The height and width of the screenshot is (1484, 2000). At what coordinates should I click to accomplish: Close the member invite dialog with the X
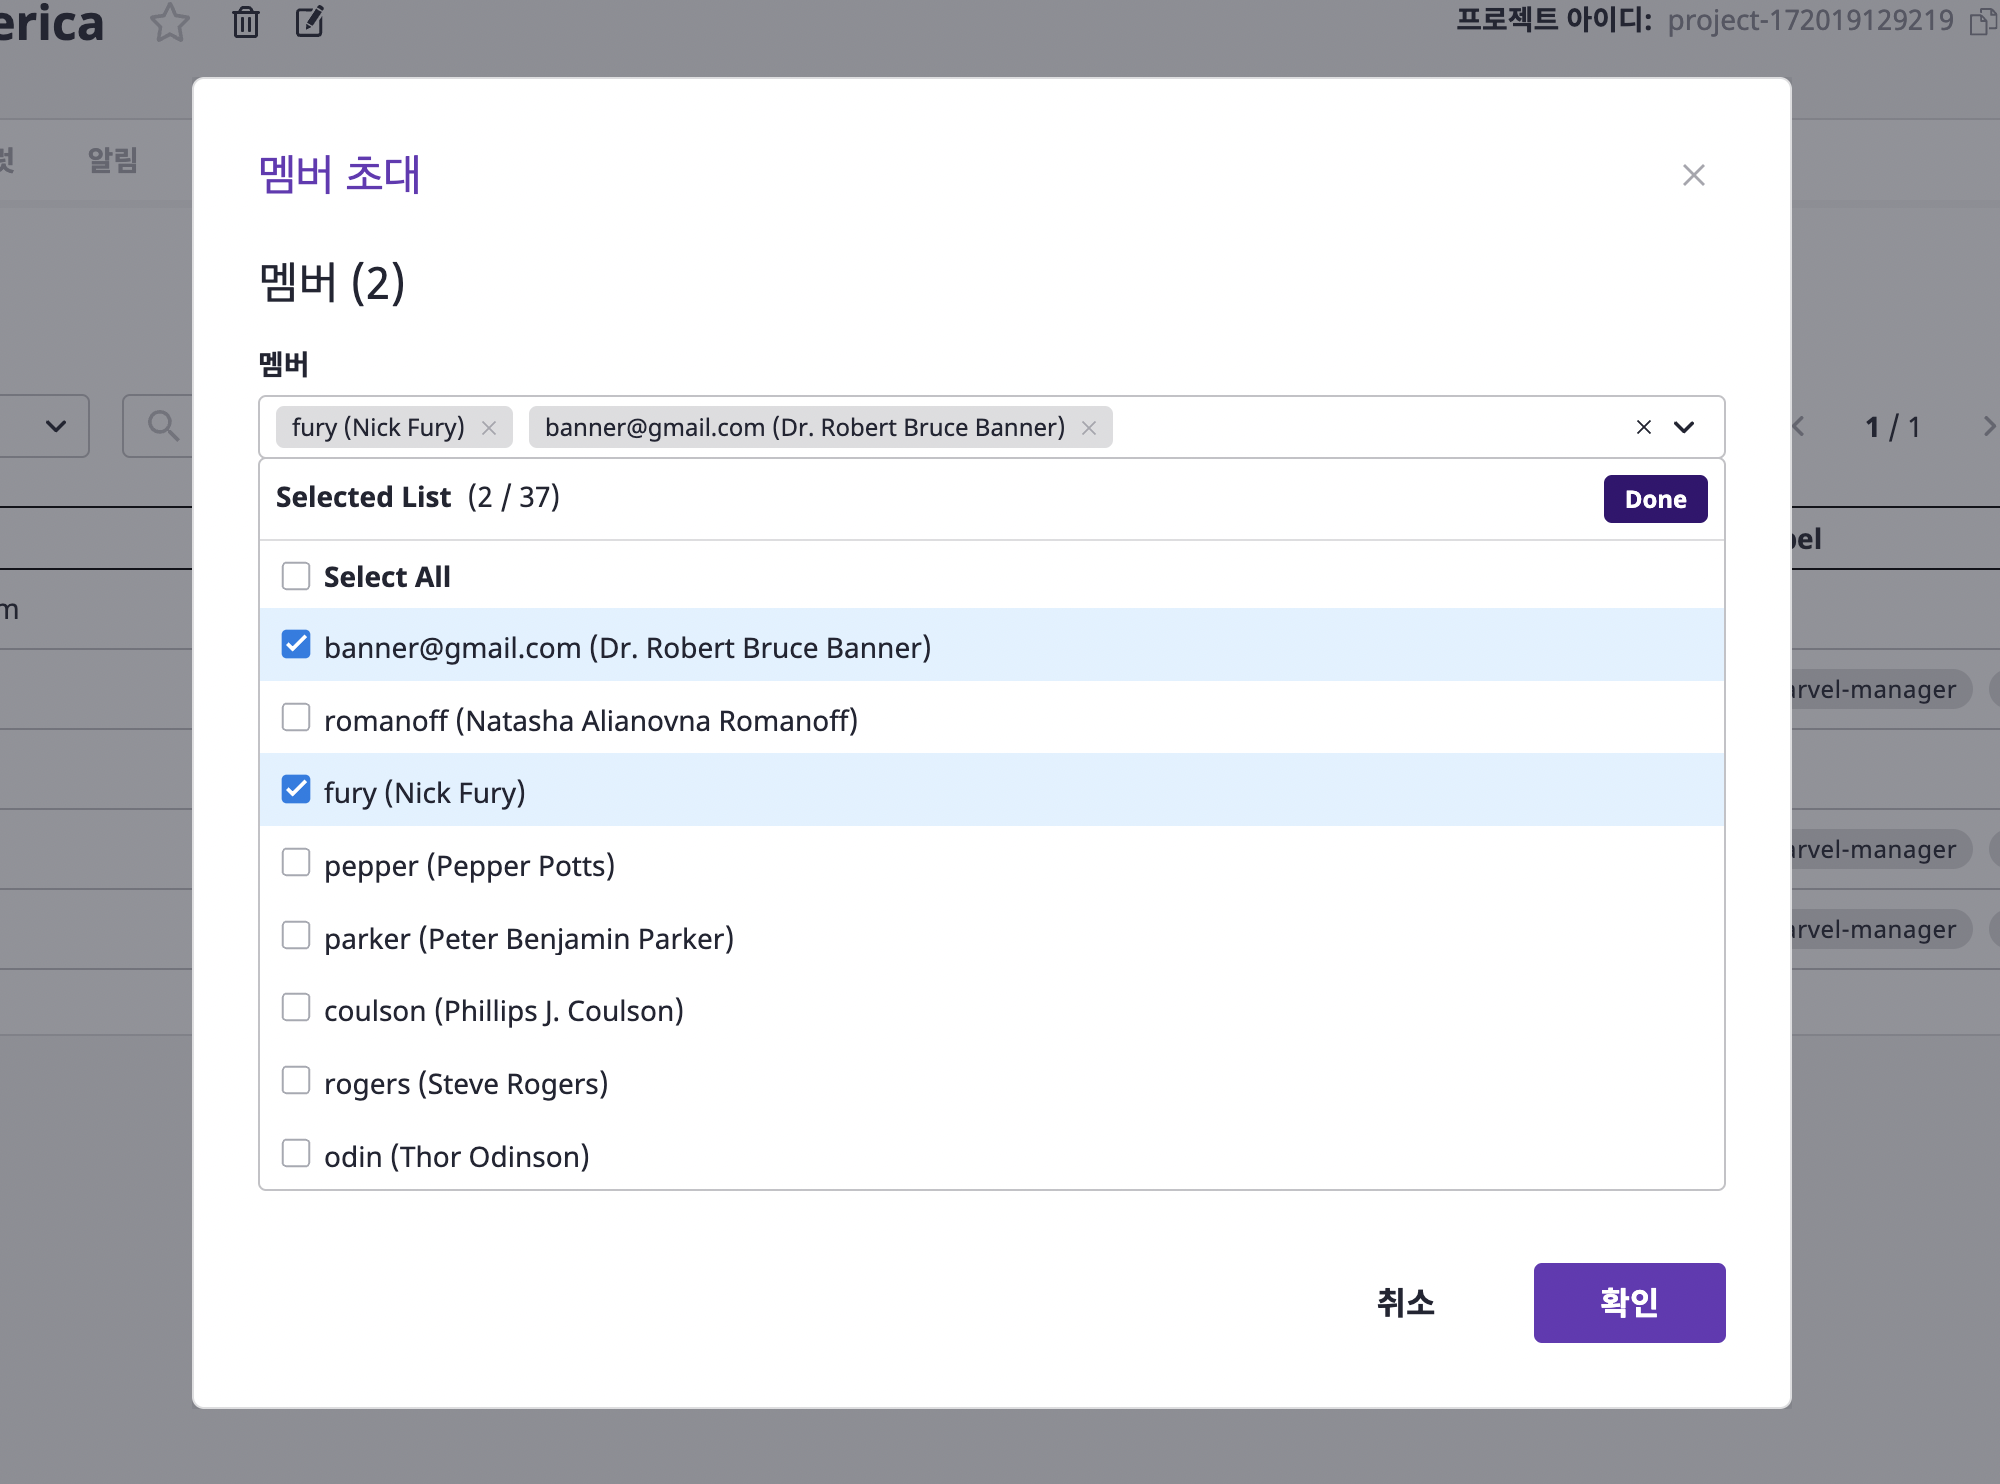[x=1693, y=175]
